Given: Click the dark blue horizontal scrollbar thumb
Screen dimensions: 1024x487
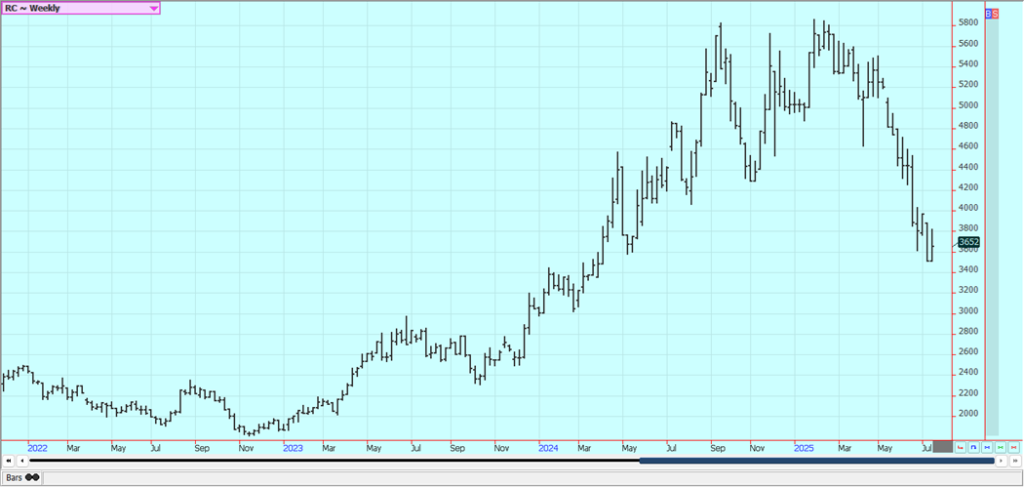Looking at the screenshot, I should click(x=816, y=461).
